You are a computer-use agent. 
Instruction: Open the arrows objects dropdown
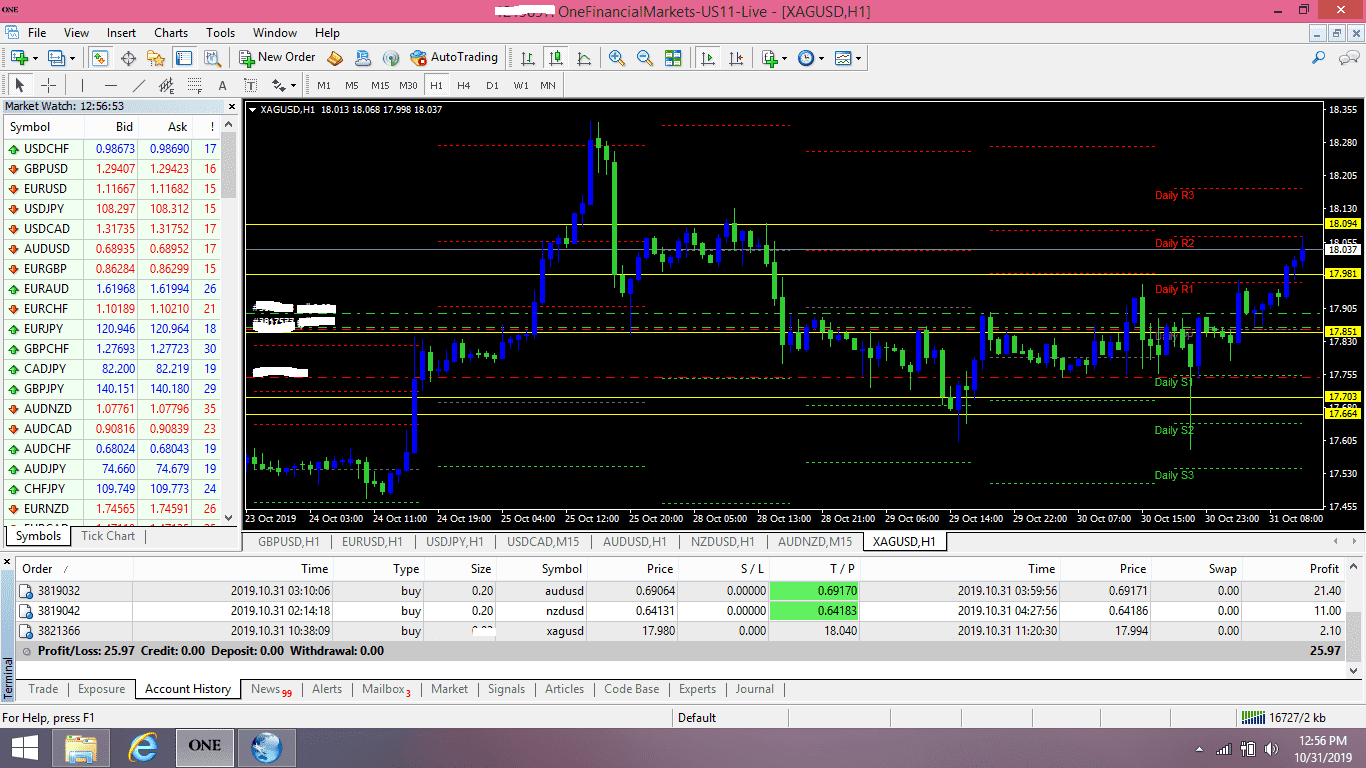coord(284,85)
